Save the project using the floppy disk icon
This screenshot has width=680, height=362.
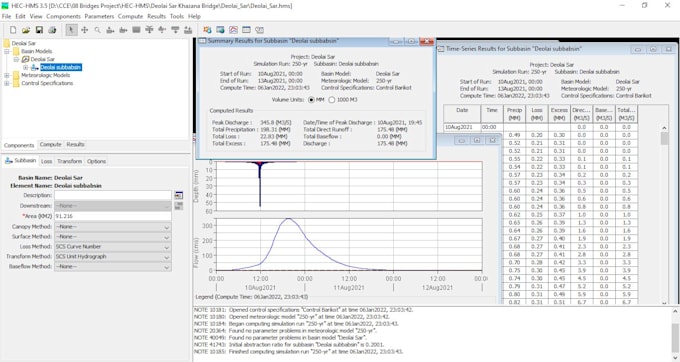pos(39,30)
